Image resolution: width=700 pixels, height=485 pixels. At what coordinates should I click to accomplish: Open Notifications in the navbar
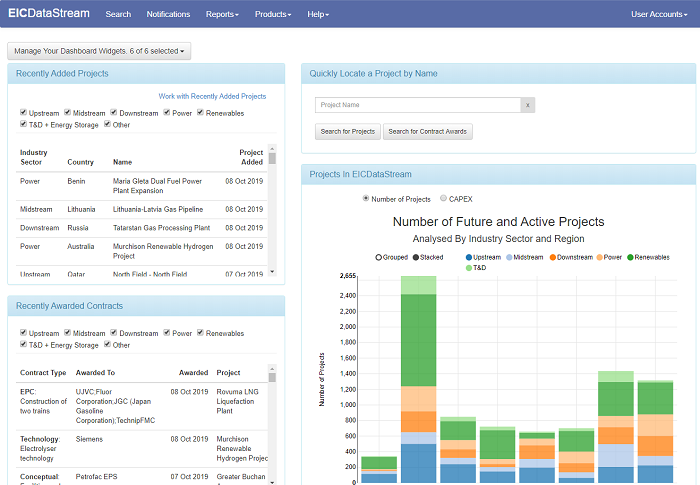[168, 14]
